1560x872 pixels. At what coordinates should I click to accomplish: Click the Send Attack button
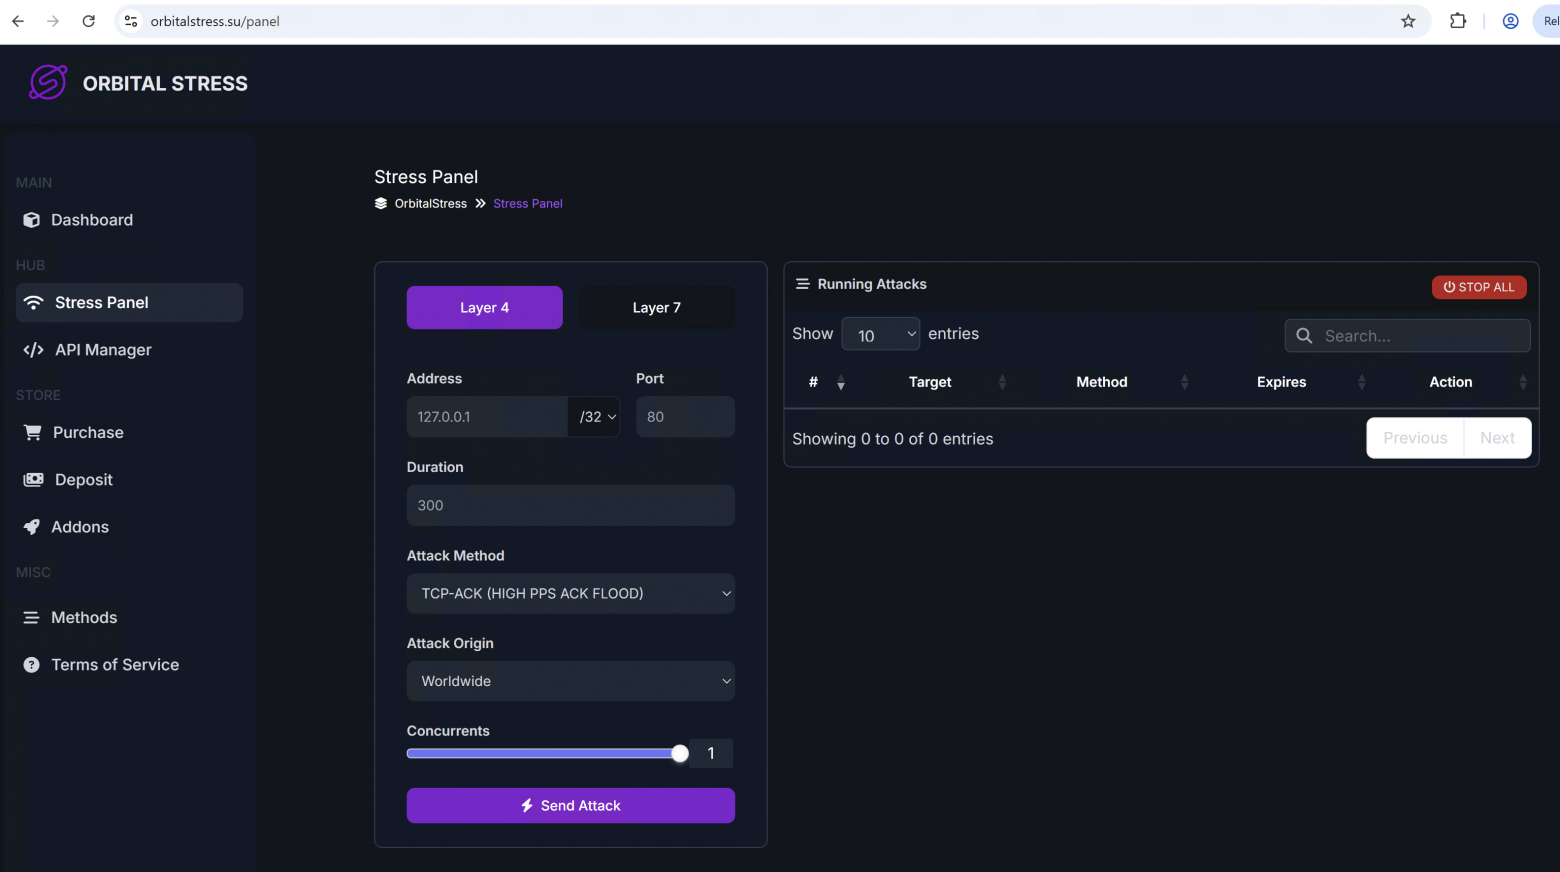(571, 806)
